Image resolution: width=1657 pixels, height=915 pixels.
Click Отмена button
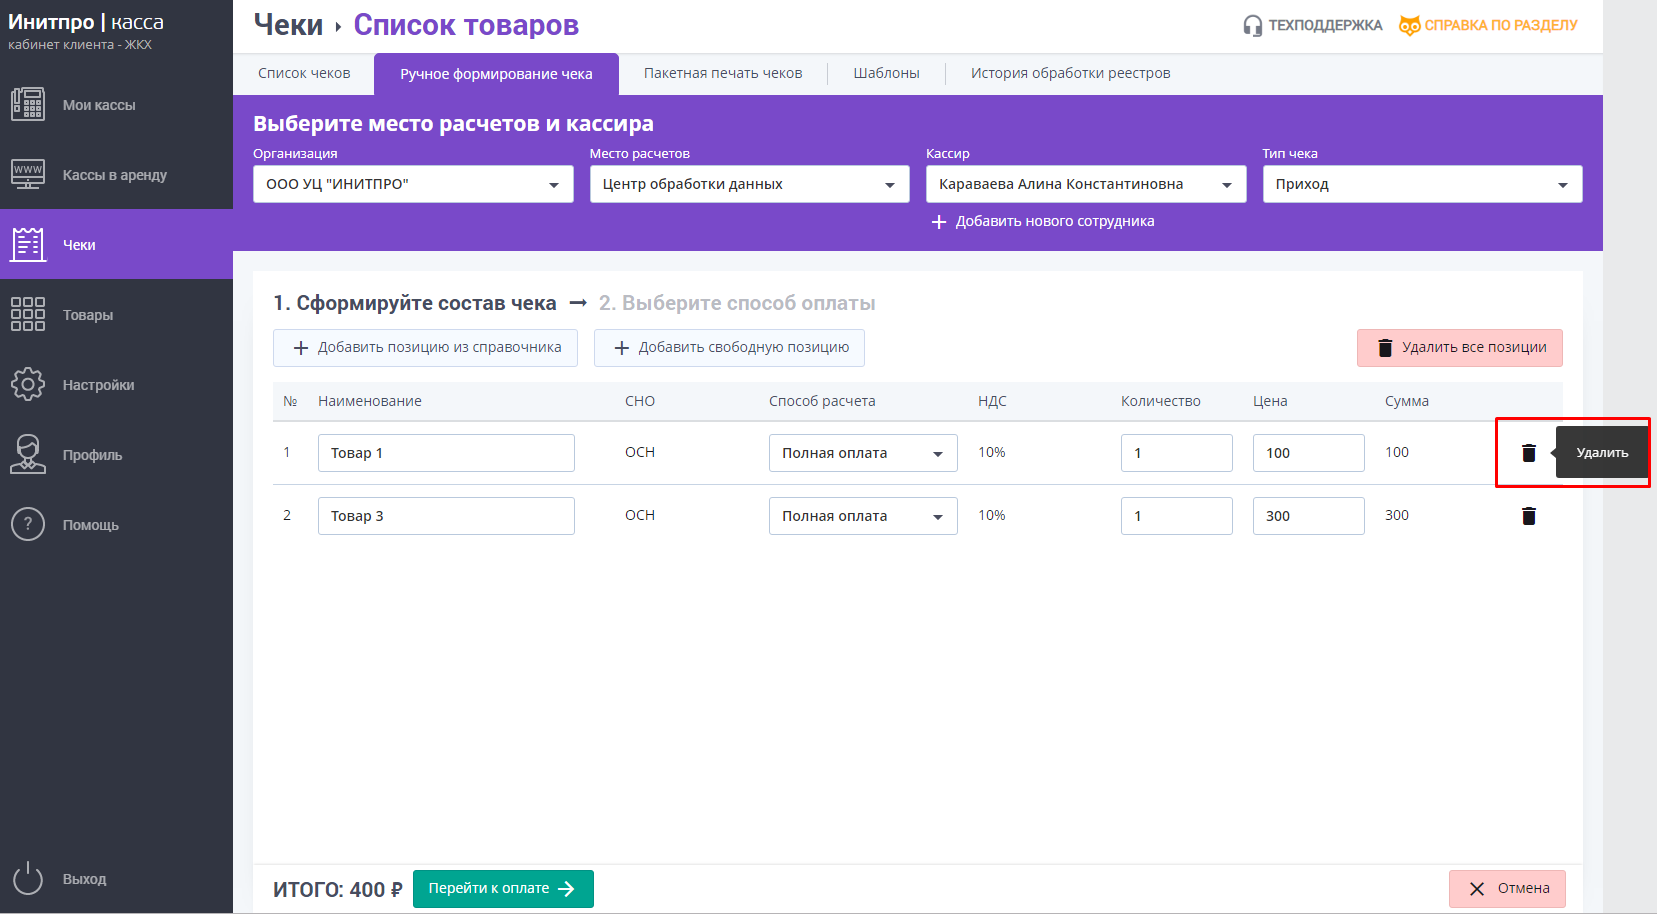pos(1507,889)
